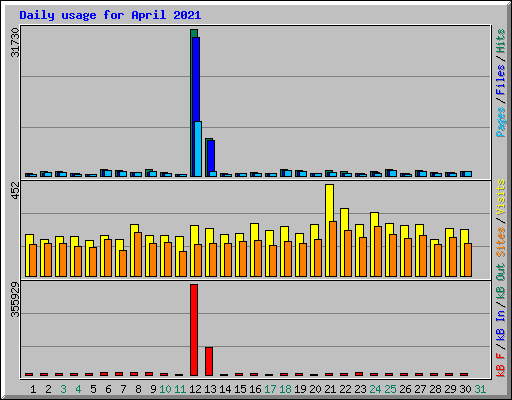This screenshot has width=512, height=400.
Task: Click day label 9 on the x-axis
Action: 153,389
